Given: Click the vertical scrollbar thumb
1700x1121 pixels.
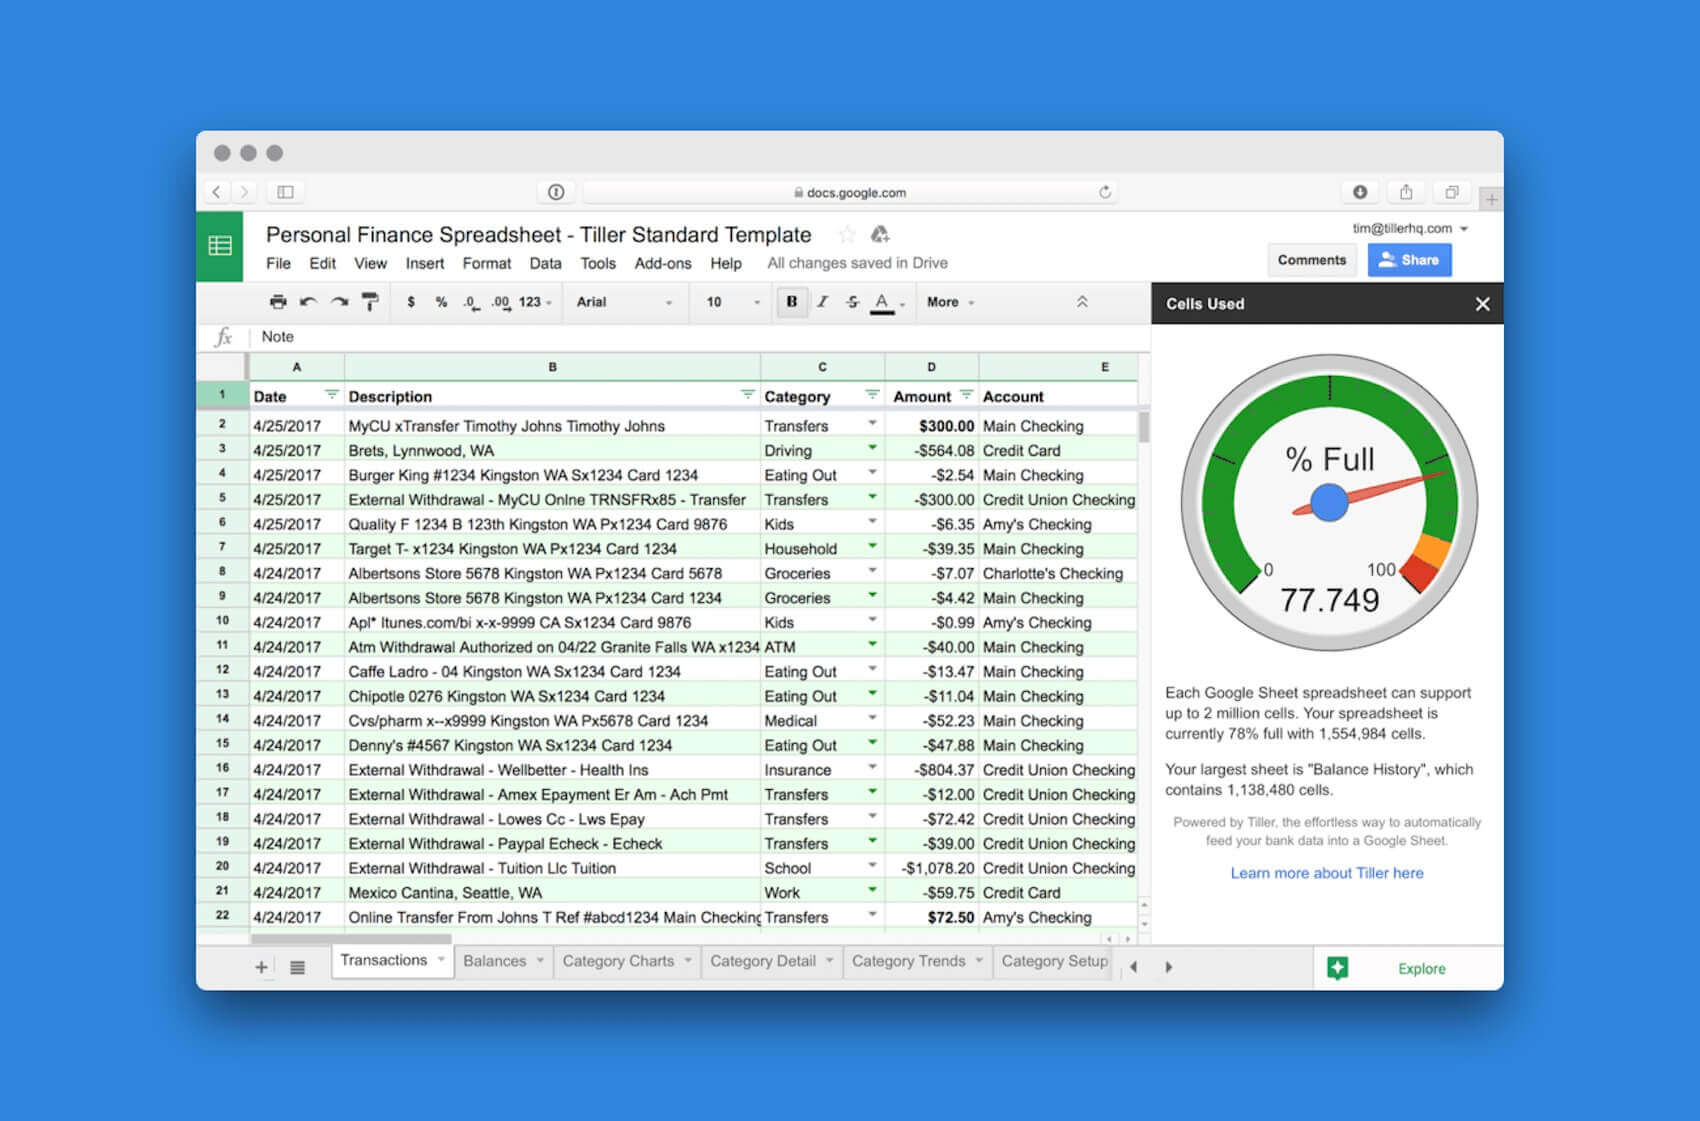Looking at the screenshot, I should (1144, 427).
